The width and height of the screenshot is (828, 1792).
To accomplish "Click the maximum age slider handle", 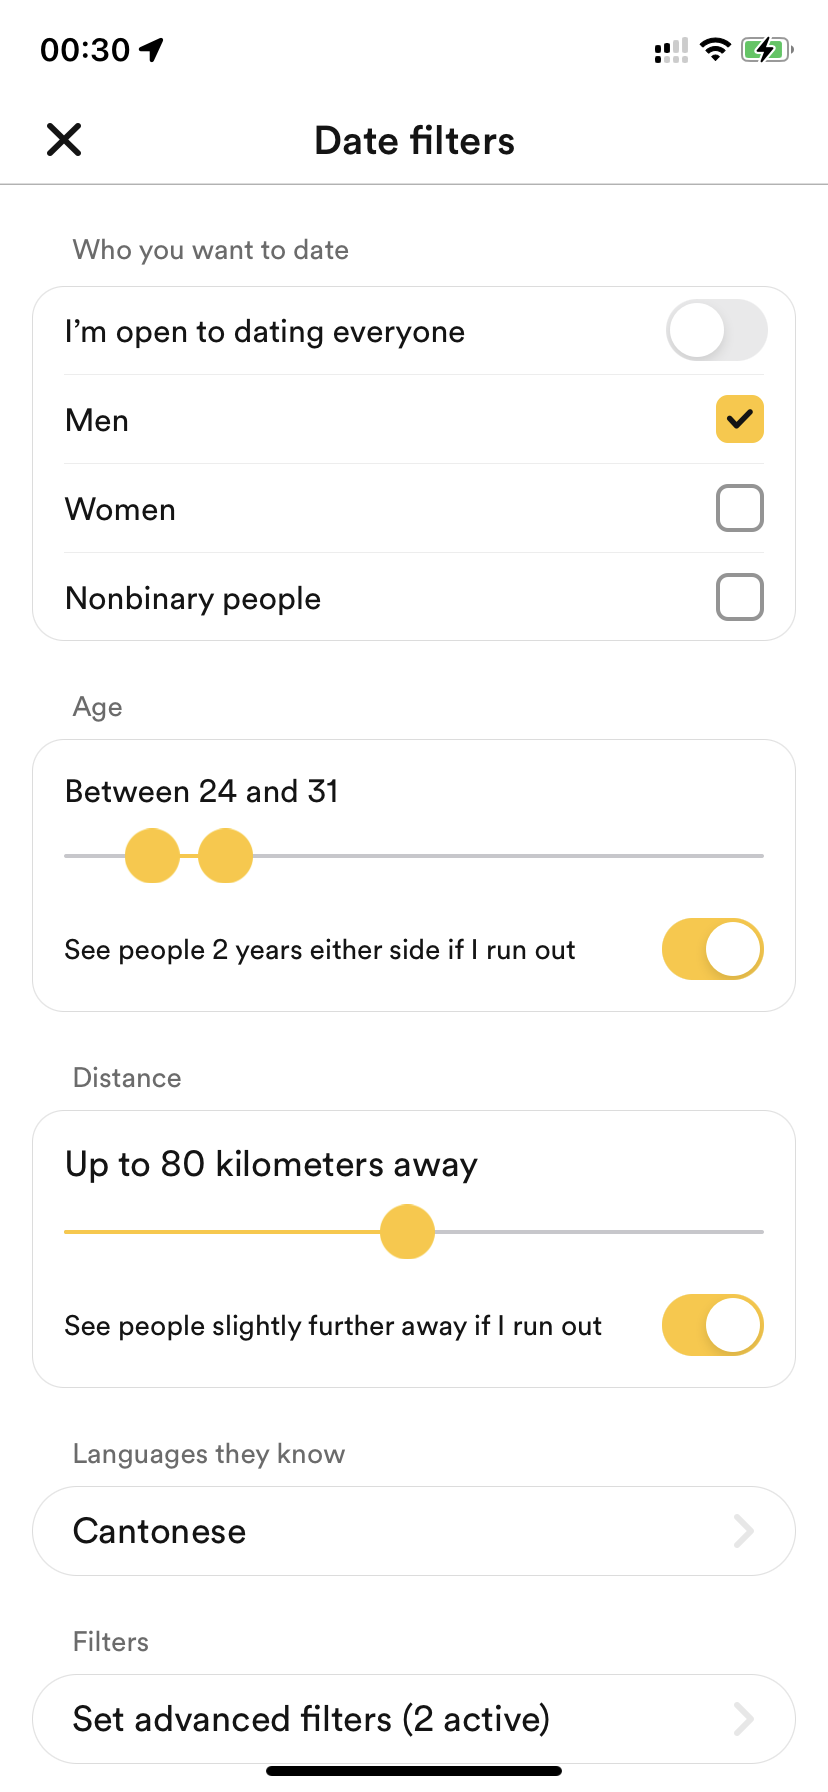I will coord(225,856).
